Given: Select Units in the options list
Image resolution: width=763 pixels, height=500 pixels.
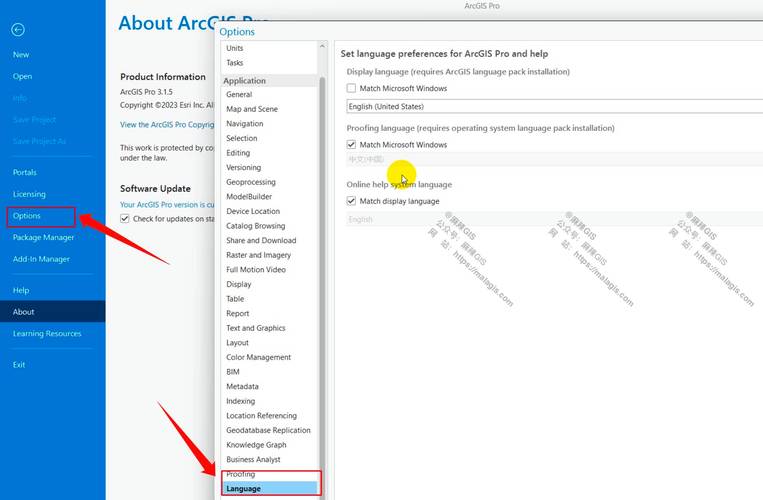Looking at the screenshot, I should [x=235, y=48].
